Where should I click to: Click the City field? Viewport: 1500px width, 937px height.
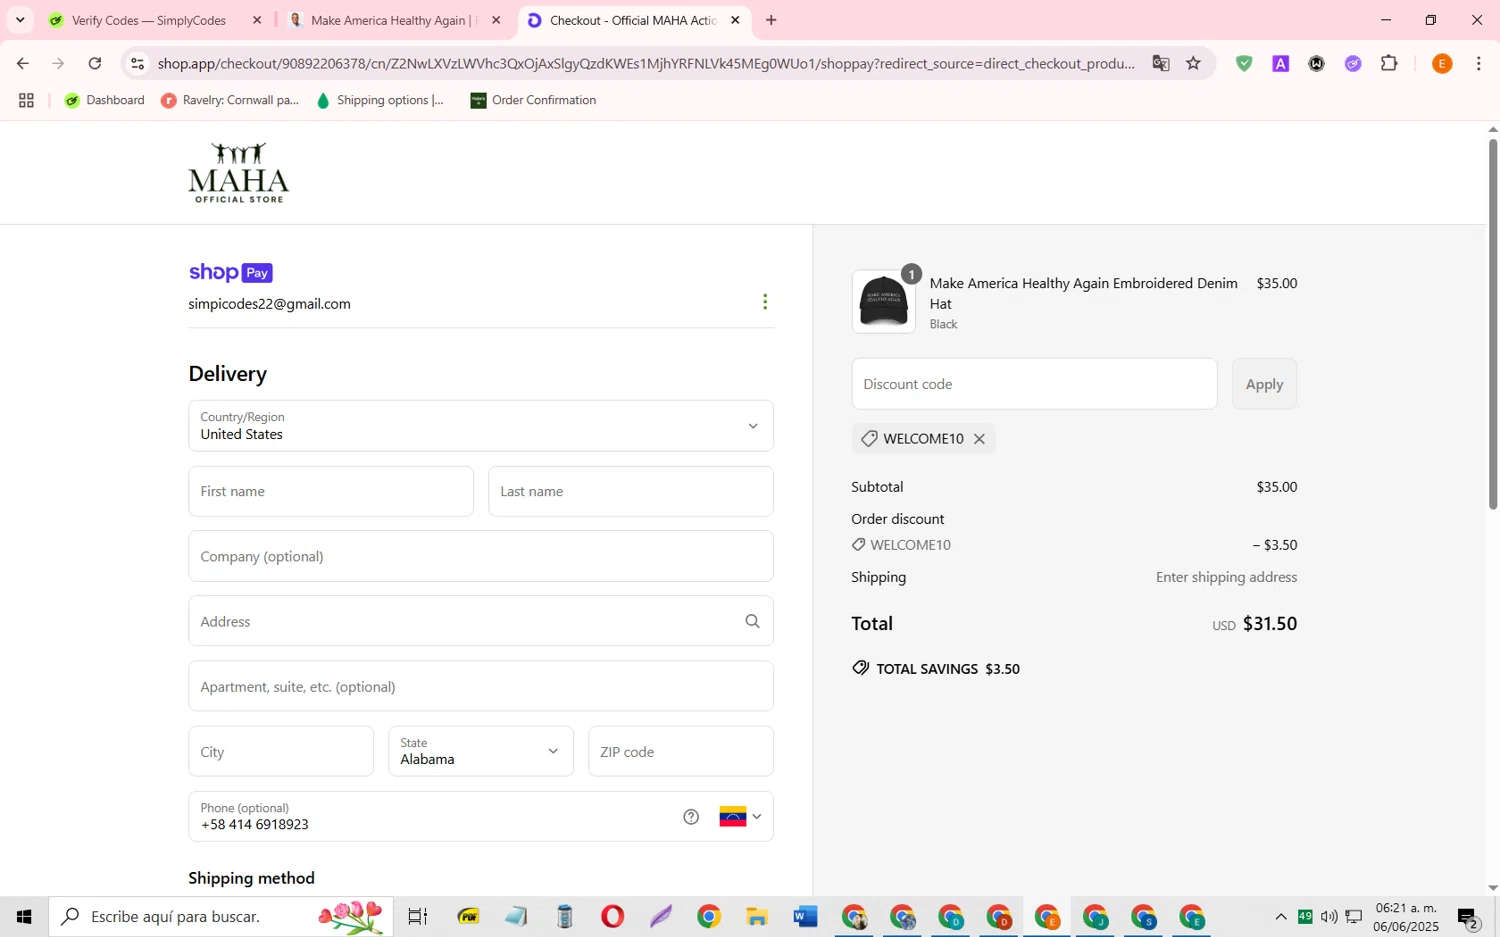[x=281, y=751]
